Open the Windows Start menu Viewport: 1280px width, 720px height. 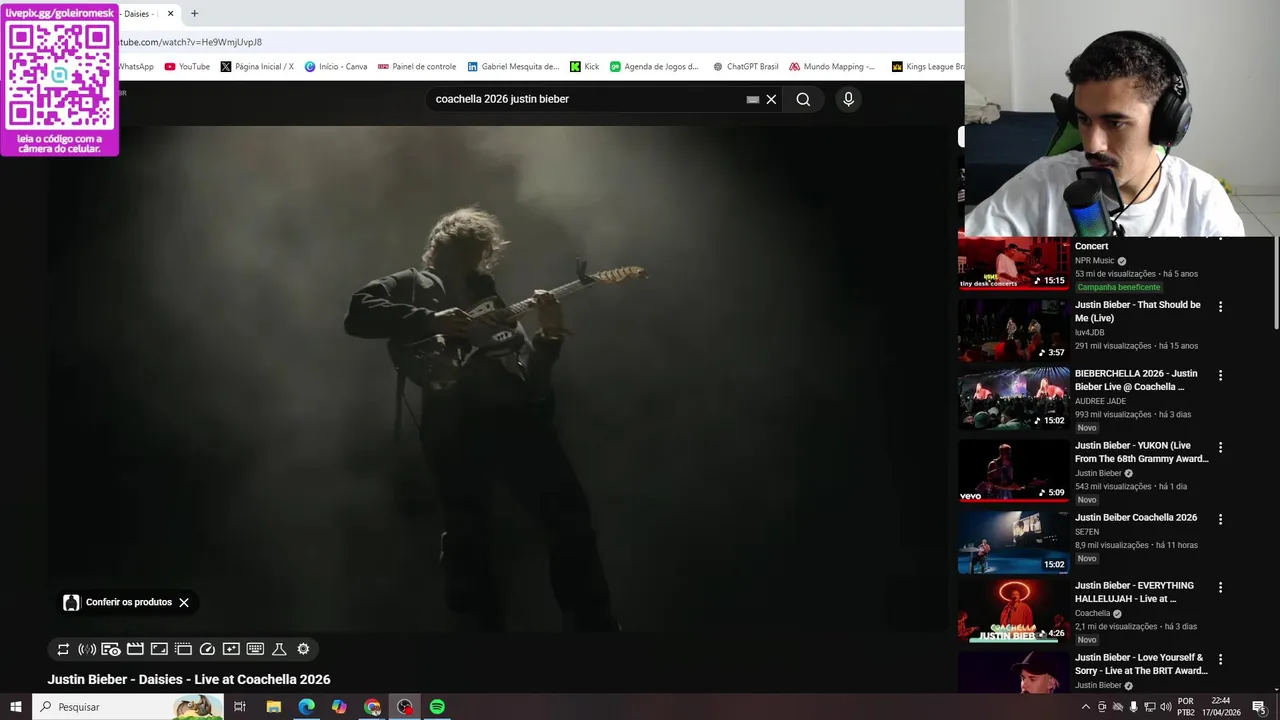click(x=15, y=707)
